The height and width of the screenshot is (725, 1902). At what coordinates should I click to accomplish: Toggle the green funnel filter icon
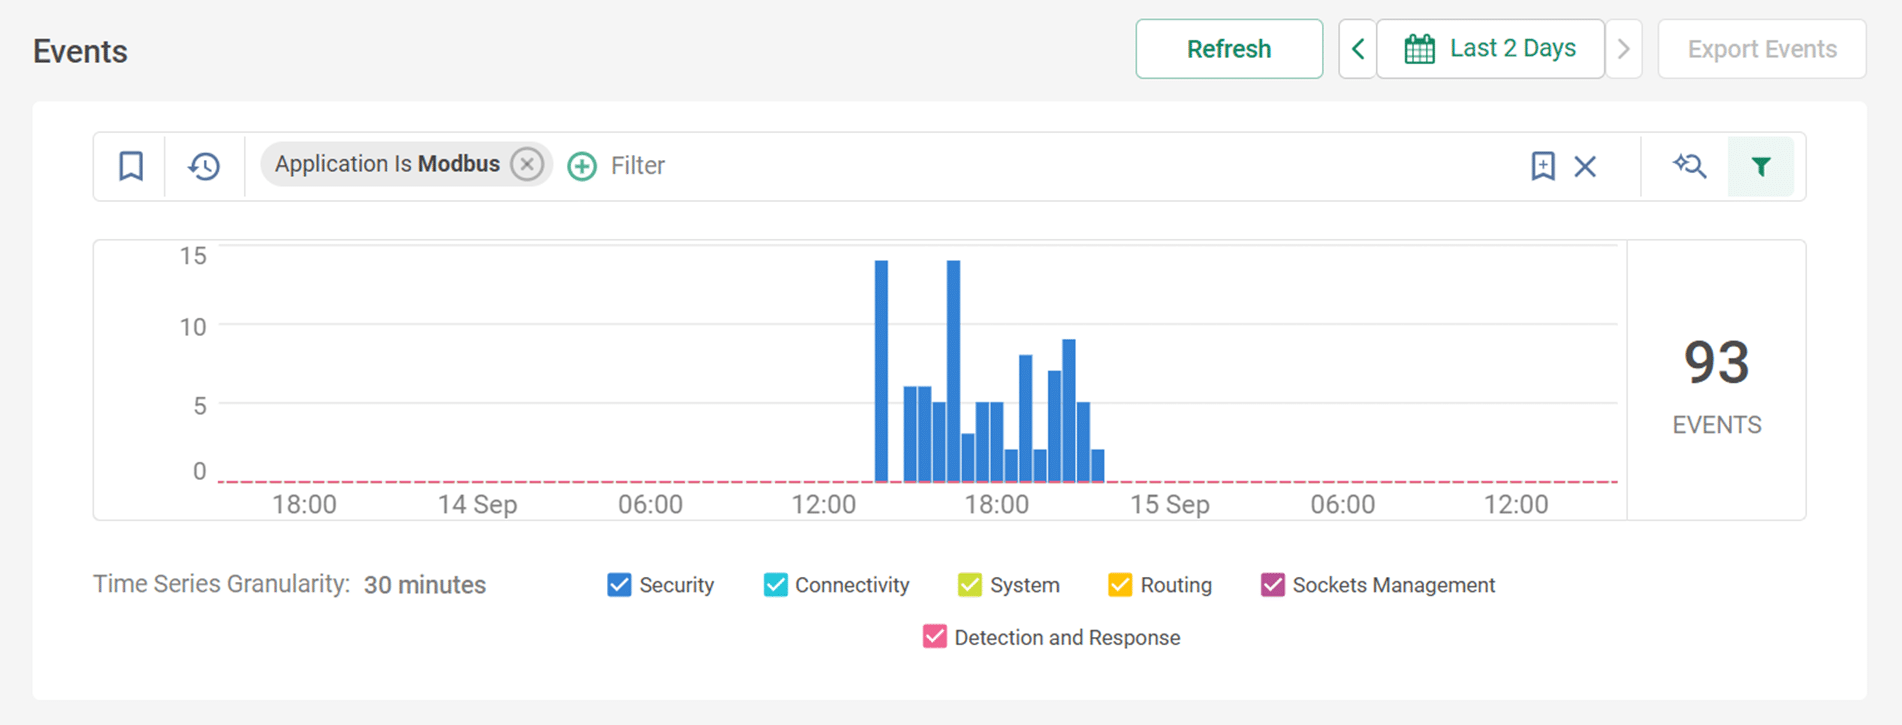1760,166
